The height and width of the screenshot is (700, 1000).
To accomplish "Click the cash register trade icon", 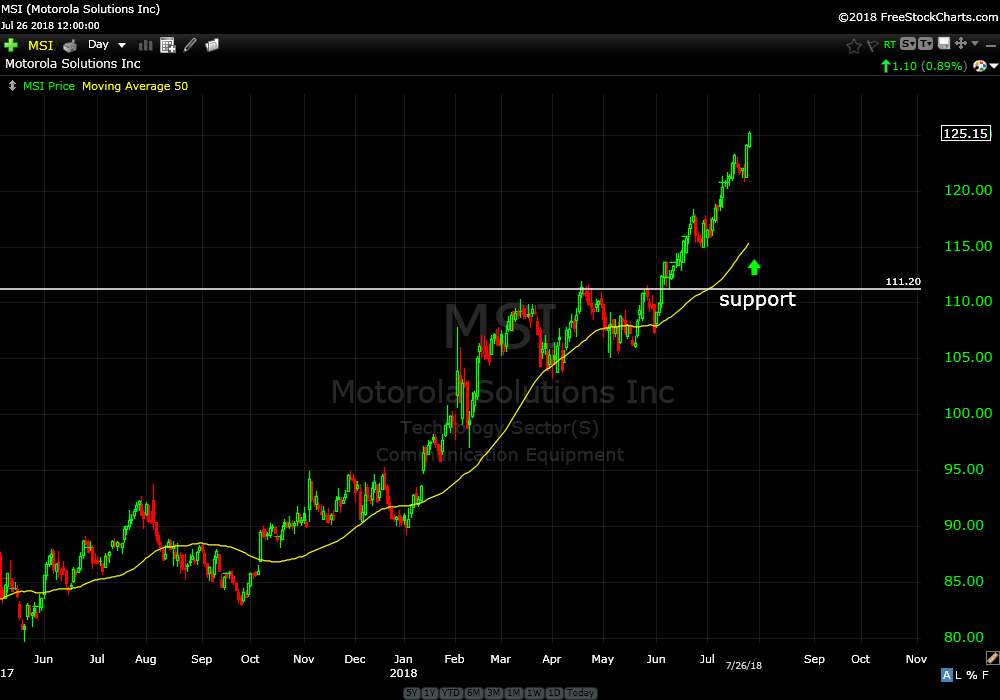I will (x=70, y=45).
